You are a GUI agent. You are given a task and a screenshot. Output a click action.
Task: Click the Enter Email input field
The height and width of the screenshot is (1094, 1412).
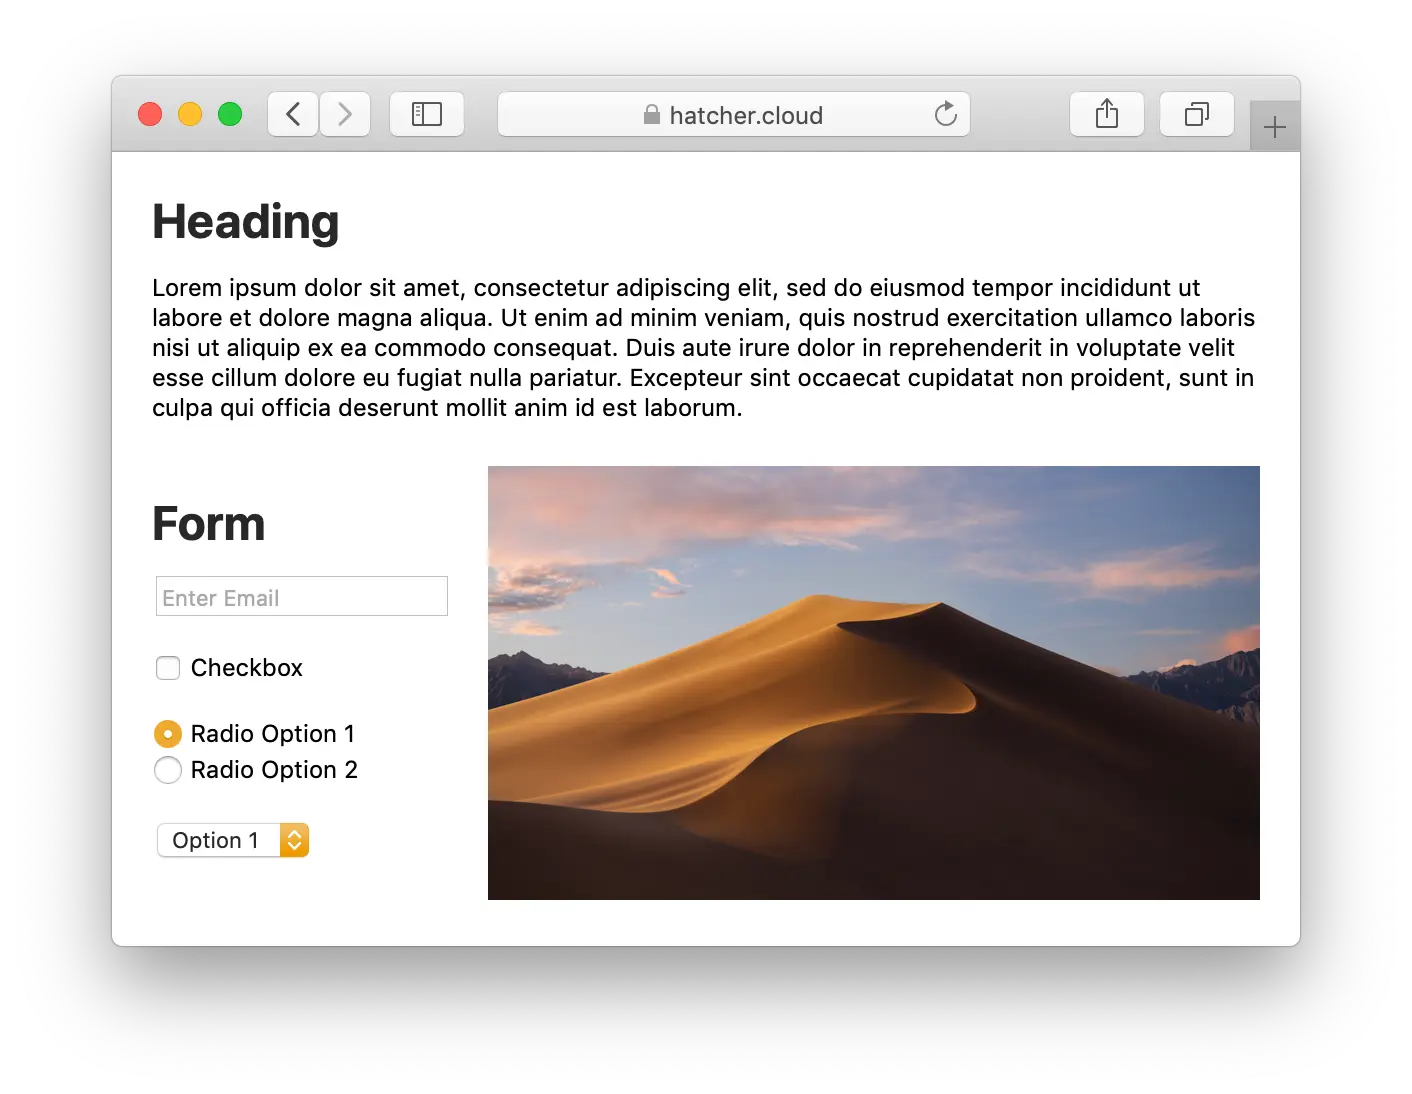[301, 596]
